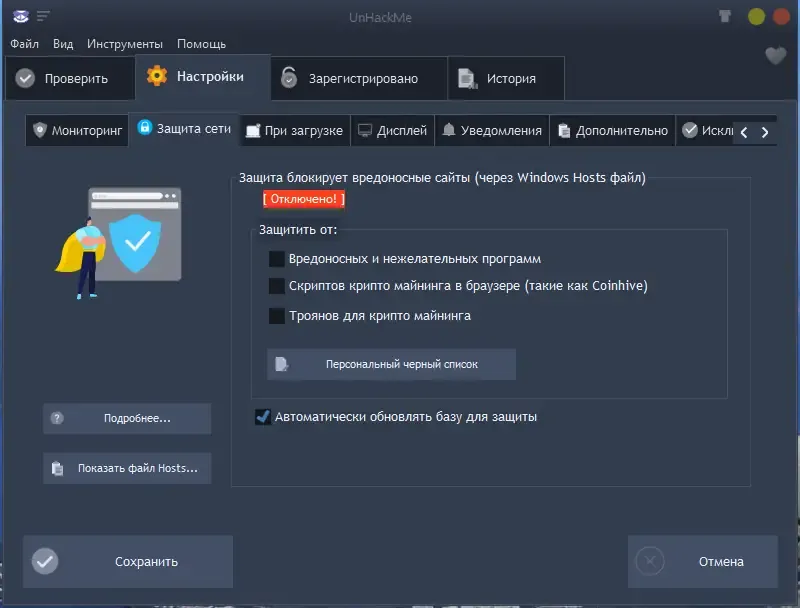The width and height of the screenshot is (800, 608).
Task: Open the Инструменты menu
Action: coord(126,43)
